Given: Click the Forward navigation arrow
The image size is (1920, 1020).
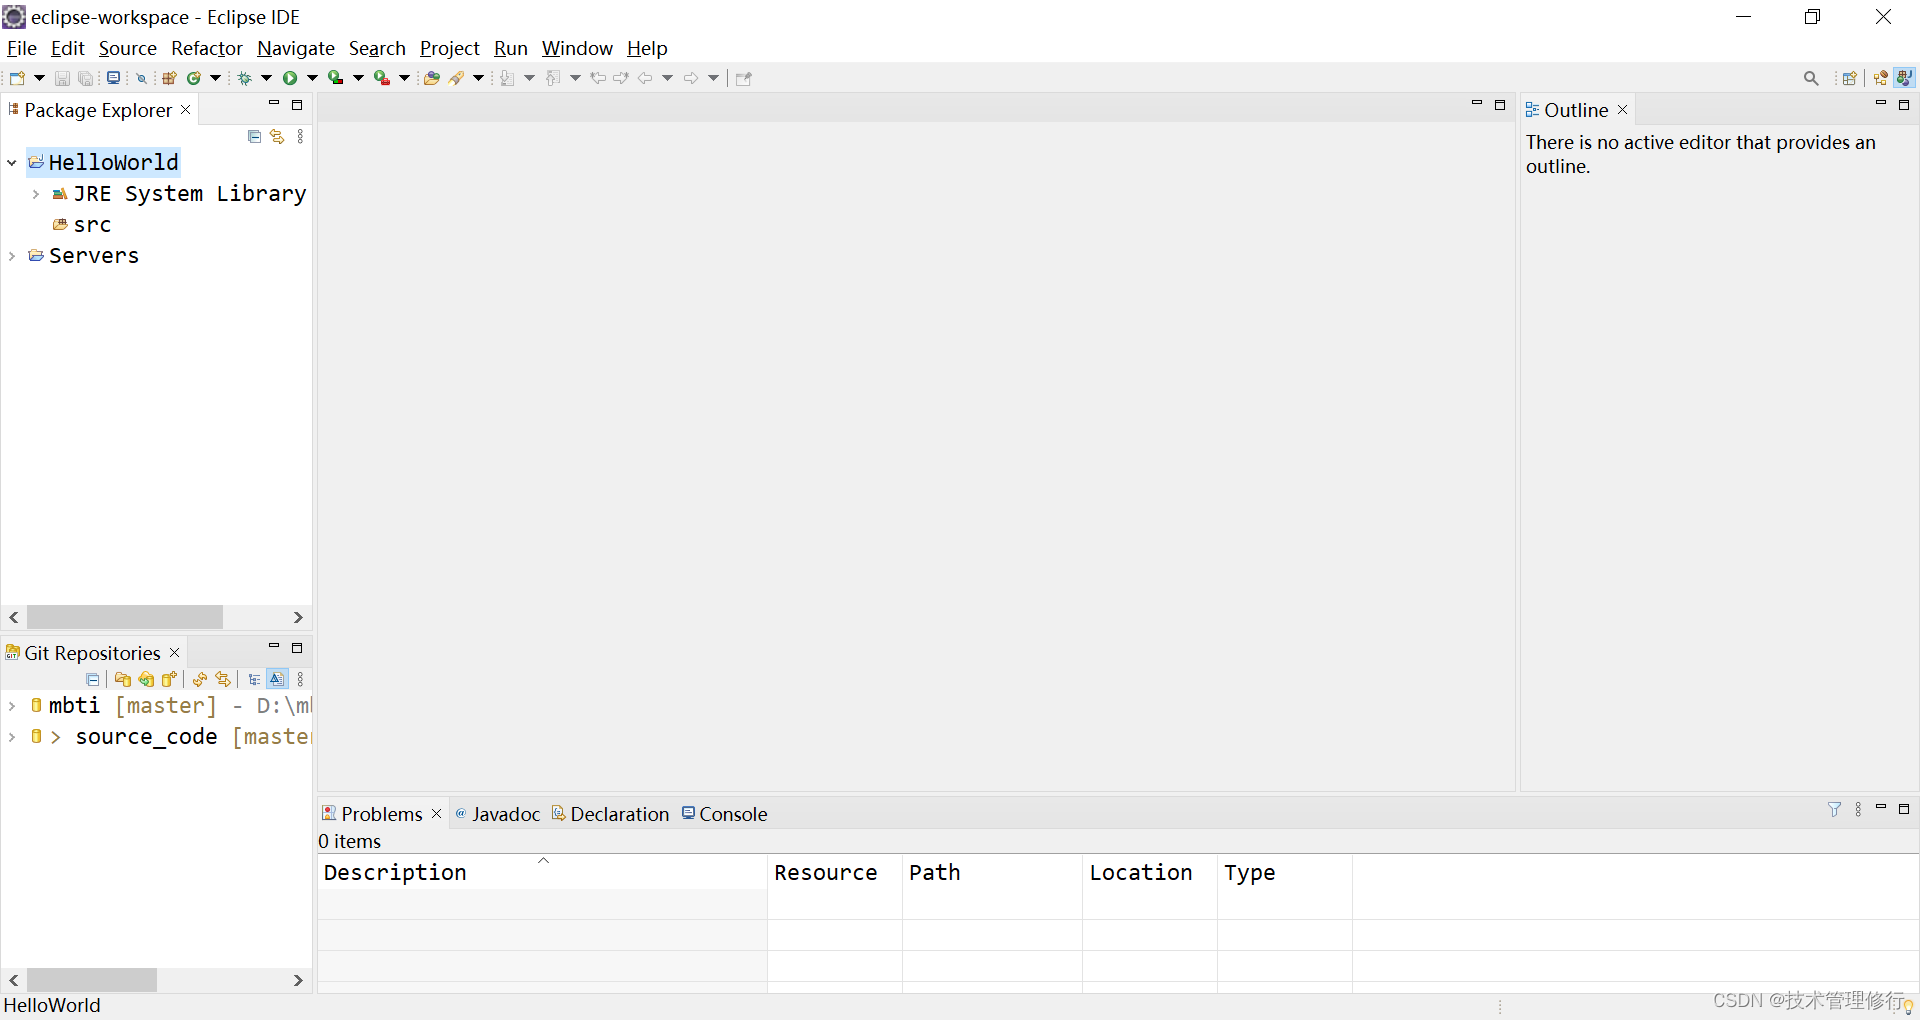Looking at the screenshot, I should point(691,78).
